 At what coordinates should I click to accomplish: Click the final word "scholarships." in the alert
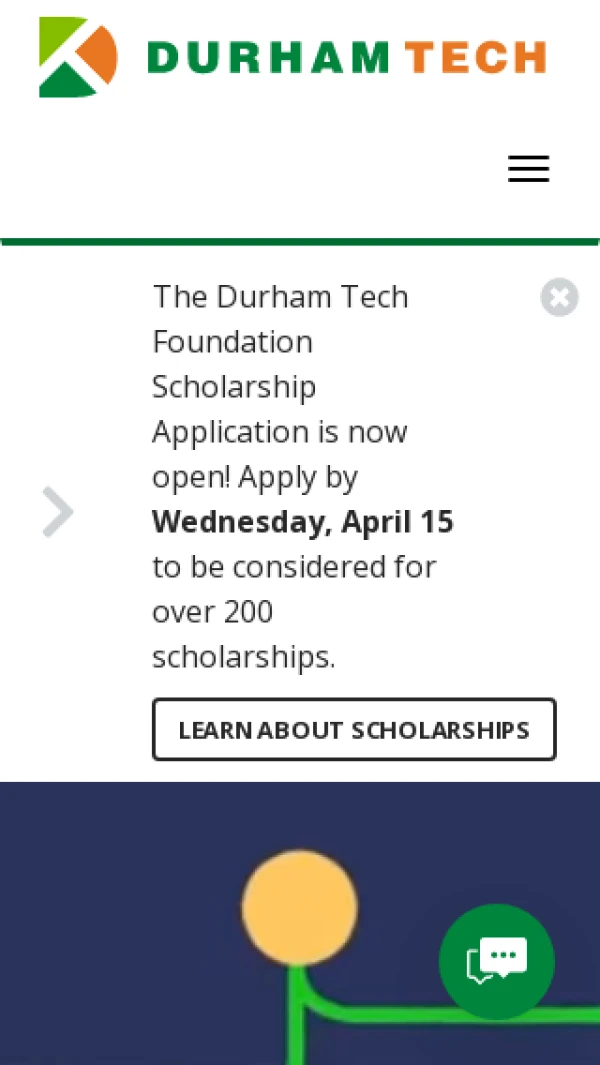243,657
